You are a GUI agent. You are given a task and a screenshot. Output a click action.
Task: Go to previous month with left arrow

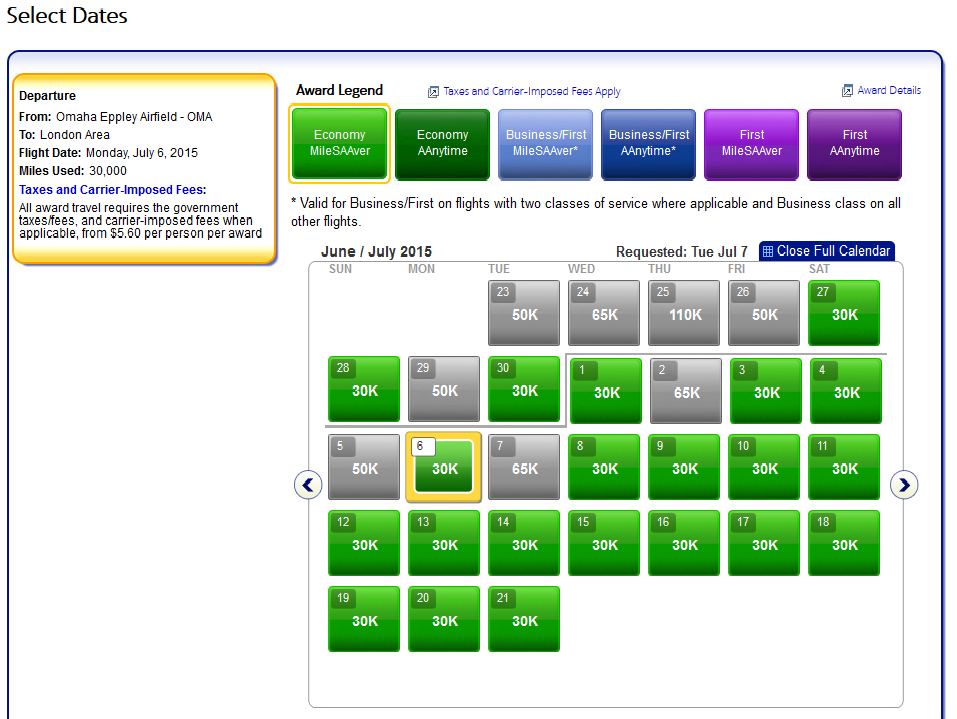[308, 485]
